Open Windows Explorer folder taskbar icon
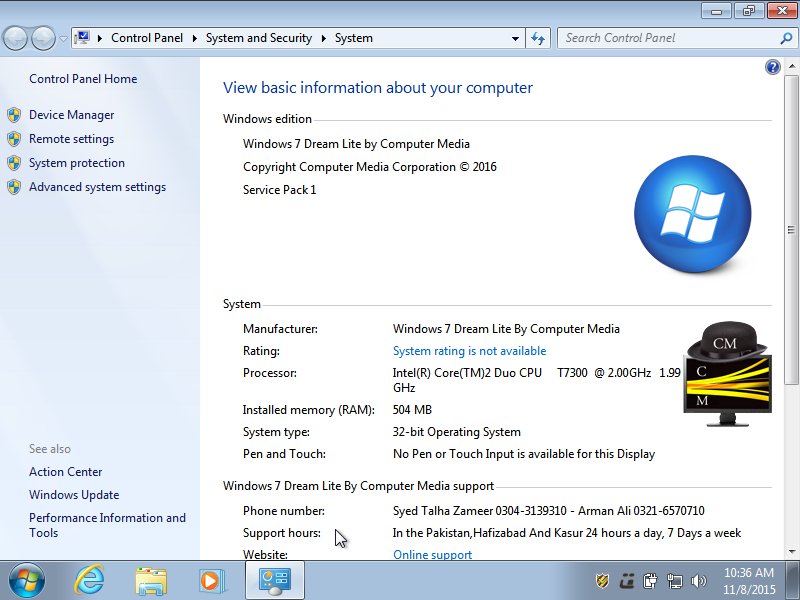Screen dimensions: 800x600 coord(151,581)
